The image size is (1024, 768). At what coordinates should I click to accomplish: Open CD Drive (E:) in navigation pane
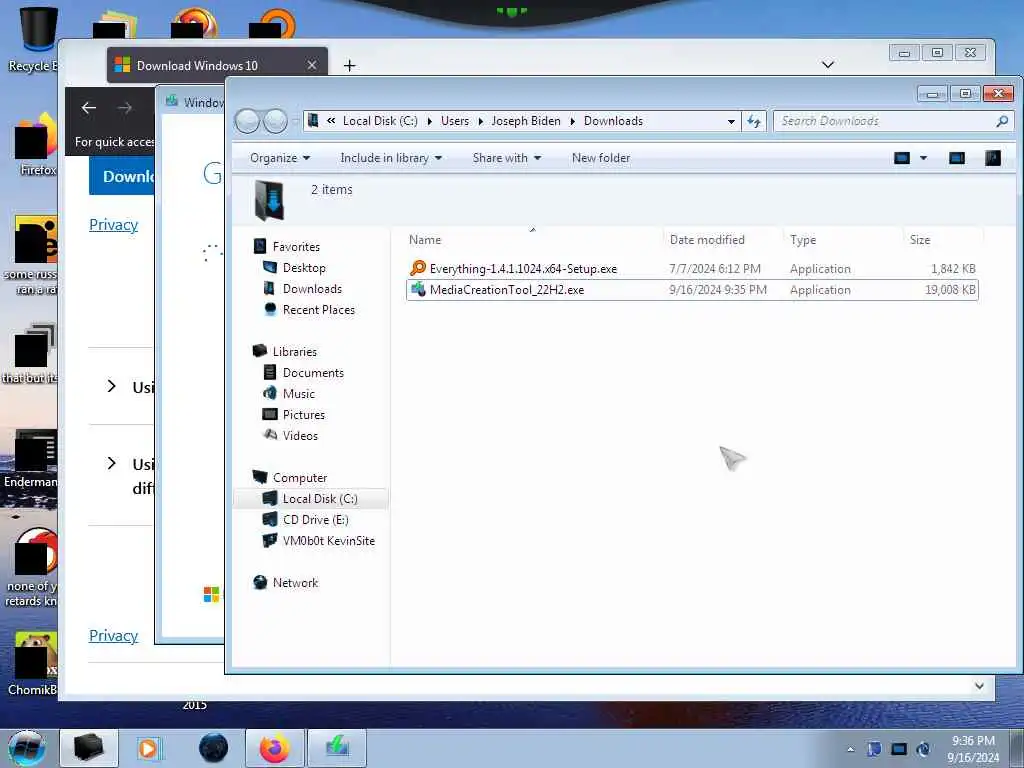[315, 519]
